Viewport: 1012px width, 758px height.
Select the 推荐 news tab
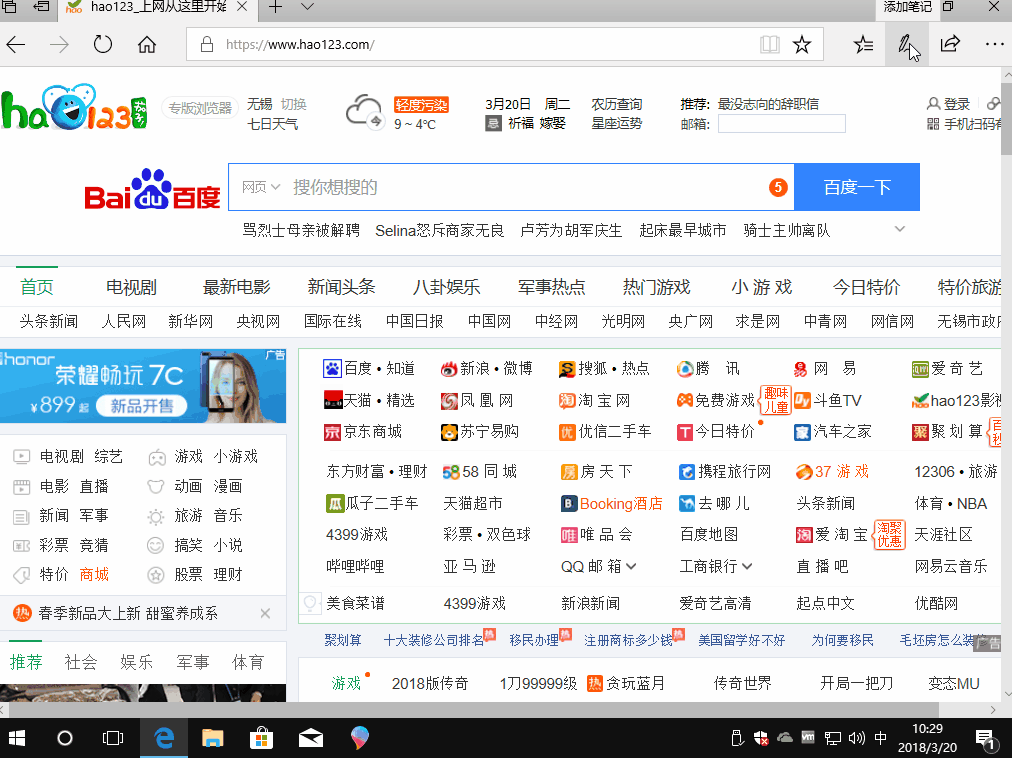(x=26, y=662)
